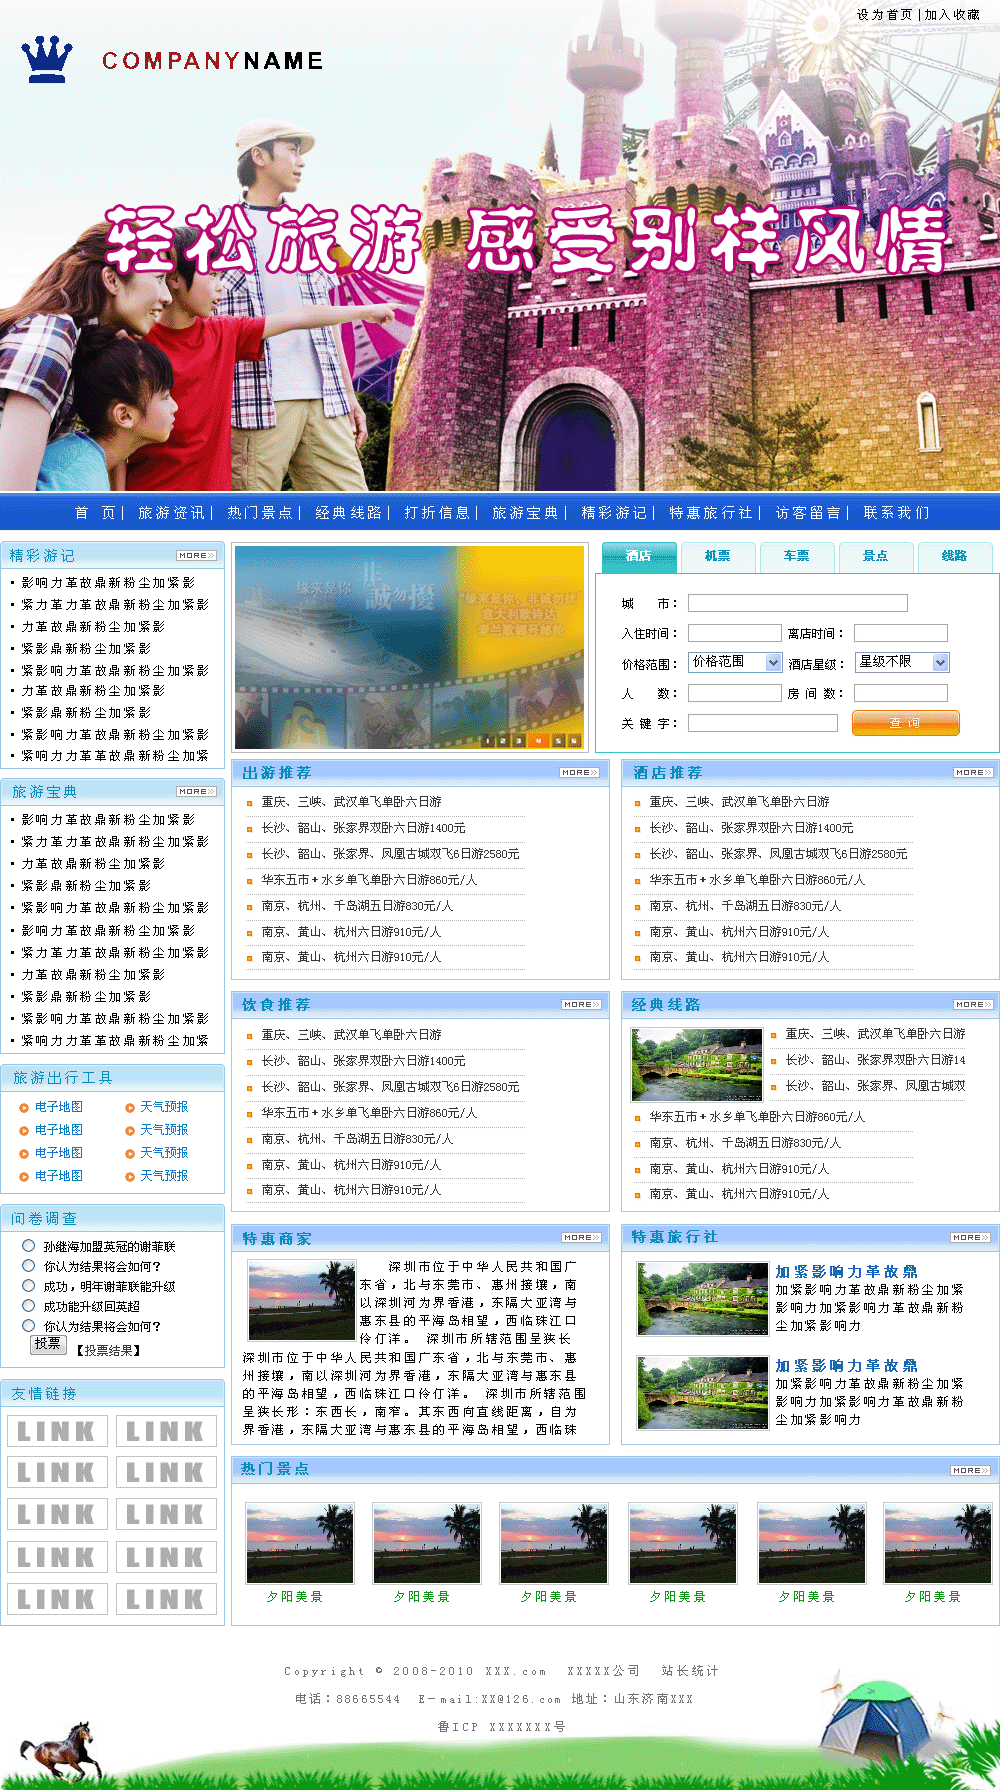1000x1790 pixels.
Task: Click the 城市 text input field
Action: [x=797, y=603]
